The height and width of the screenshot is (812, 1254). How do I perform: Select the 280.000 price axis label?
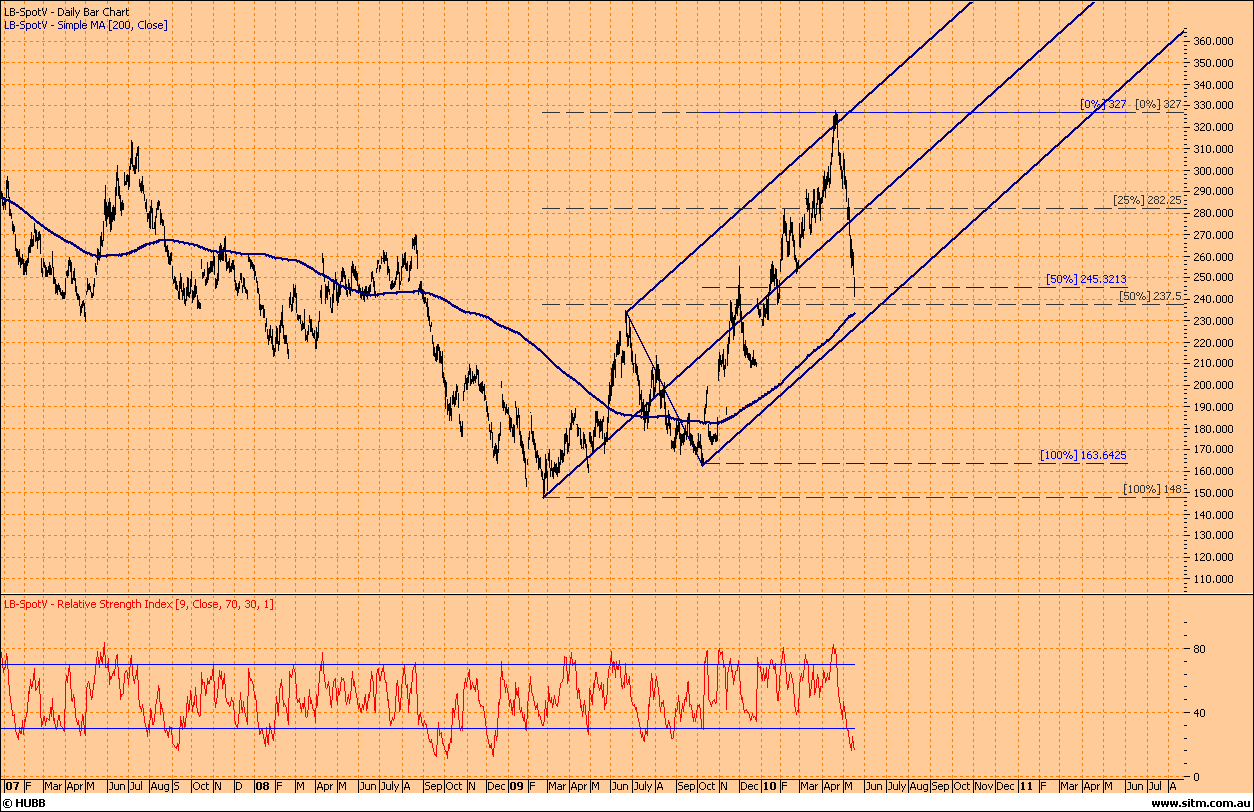tap(1214, 214)
